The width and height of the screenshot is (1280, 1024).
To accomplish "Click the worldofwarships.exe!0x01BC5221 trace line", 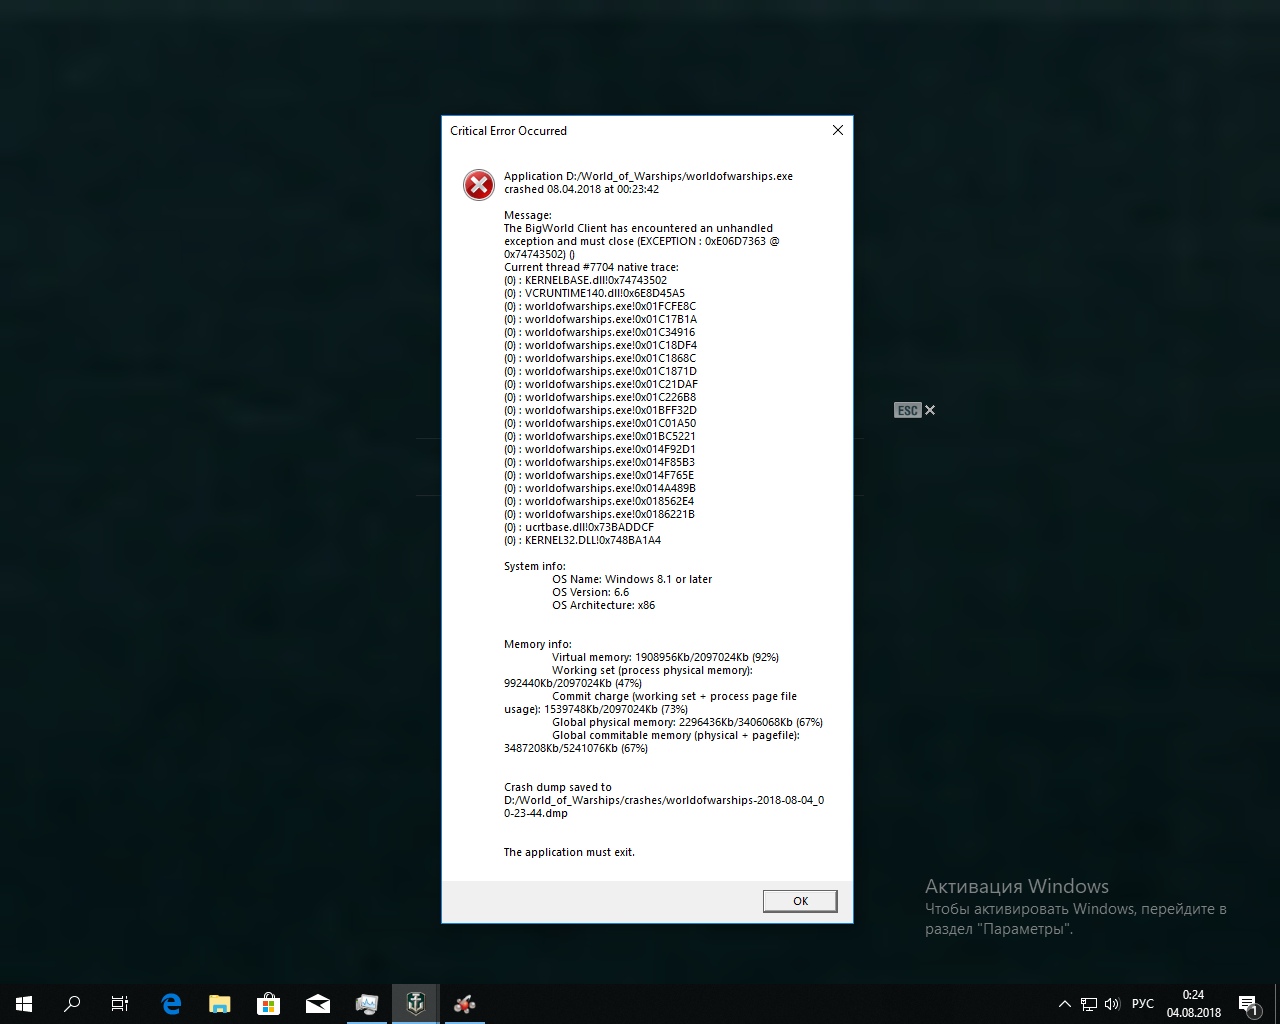I will coord(600,436).
